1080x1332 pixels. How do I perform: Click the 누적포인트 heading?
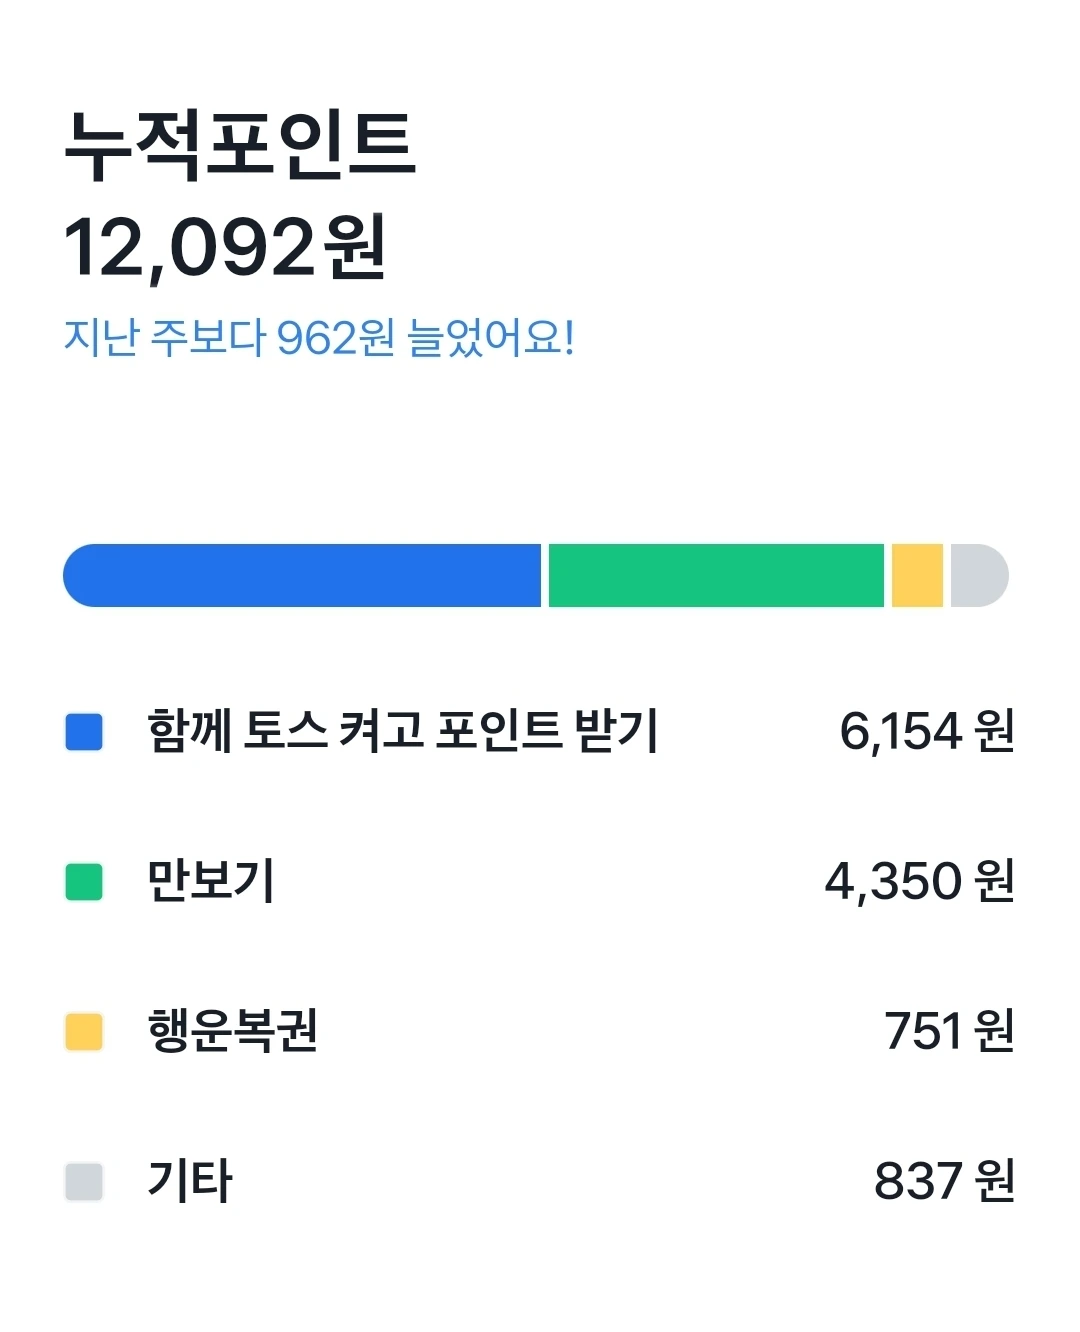240,146
